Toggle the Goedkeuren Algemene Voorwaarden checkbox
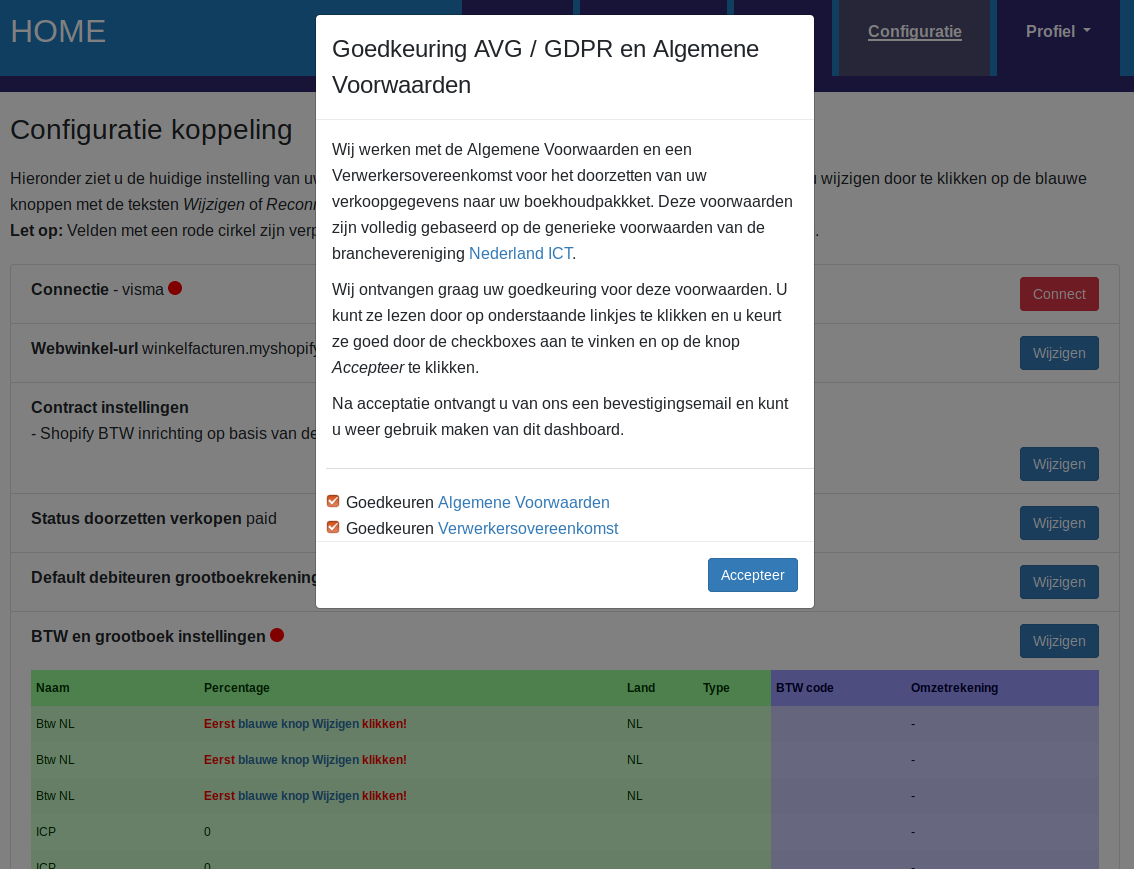 click(x=333, y=501)
